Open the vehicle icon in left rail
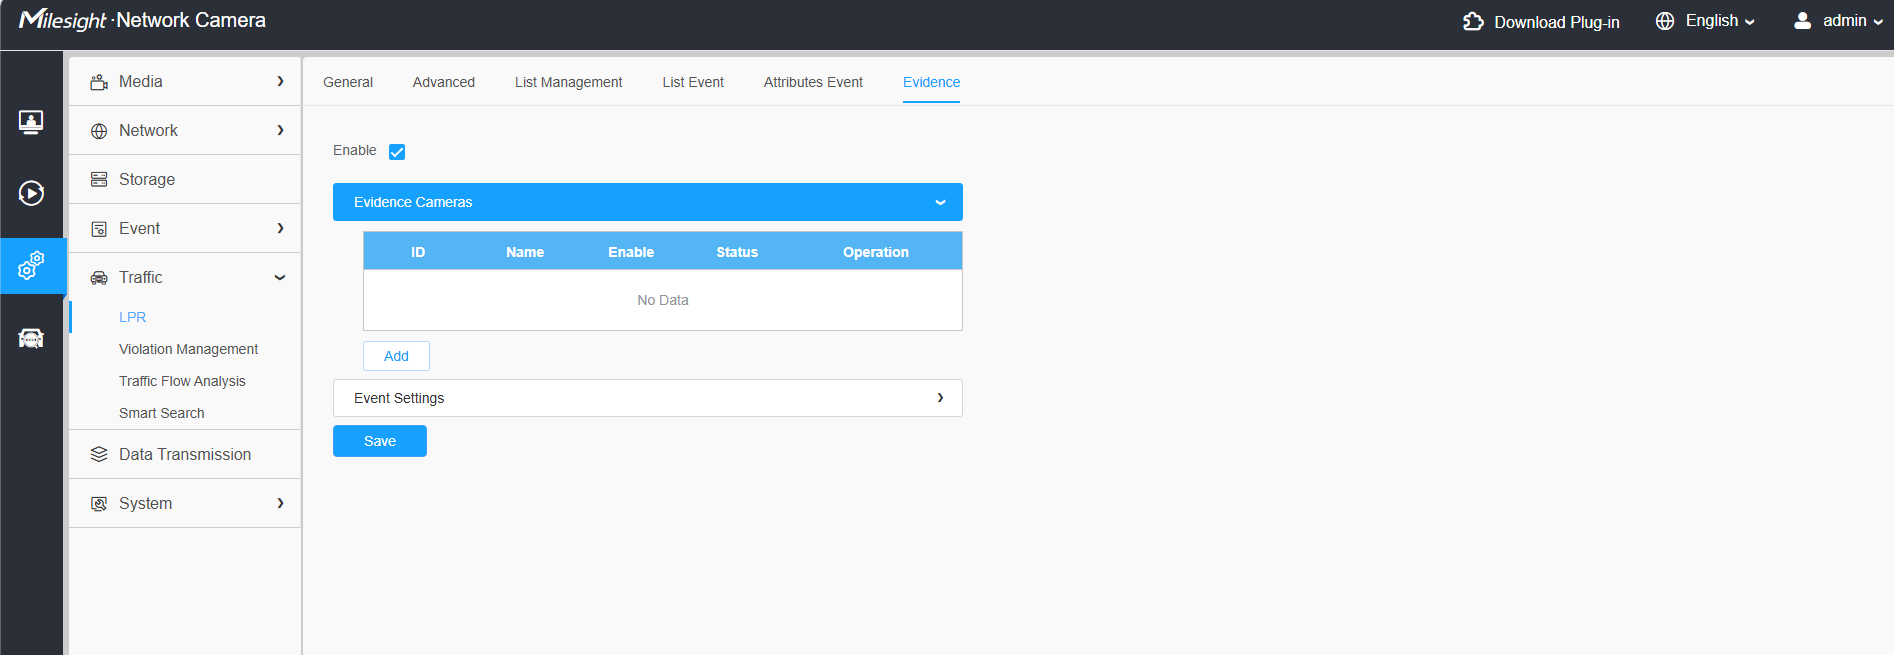Screen dimensions: 1894x655 pos(31,338)
